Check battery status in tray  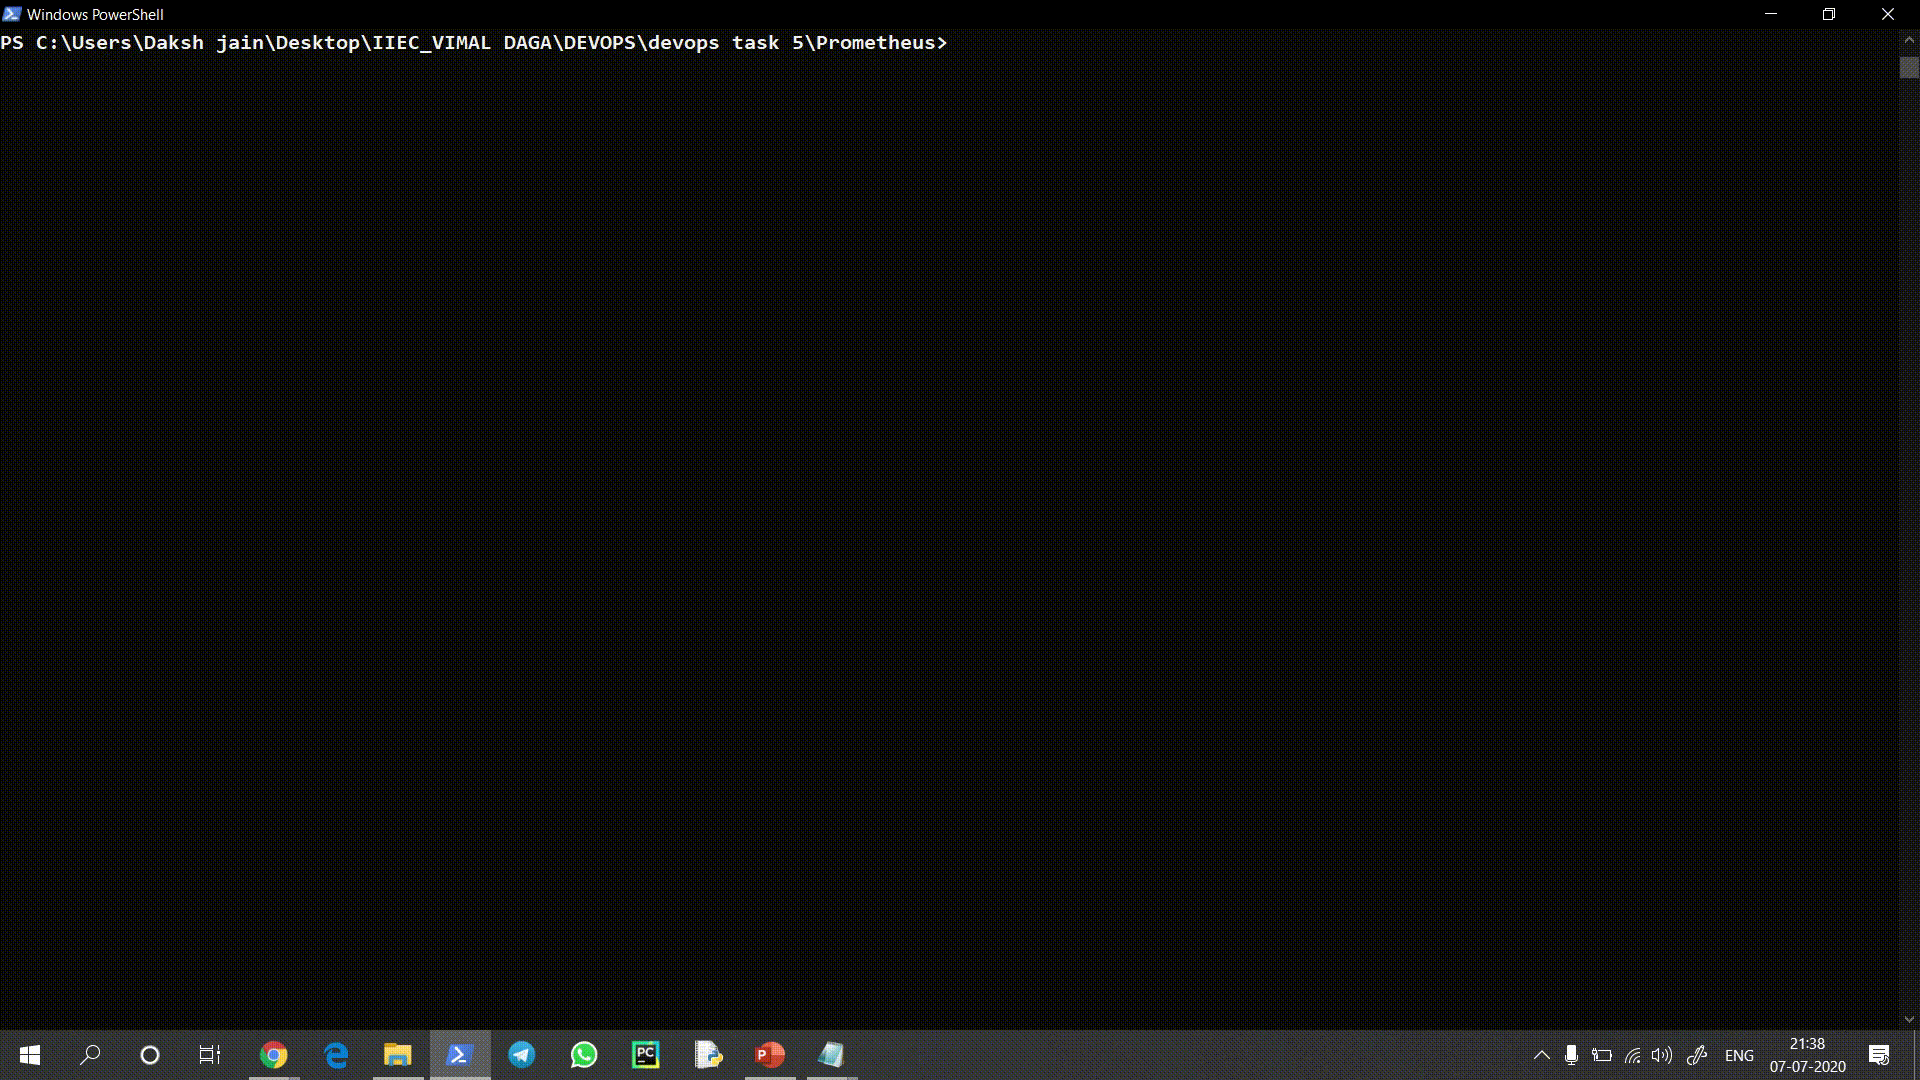1602,1055
